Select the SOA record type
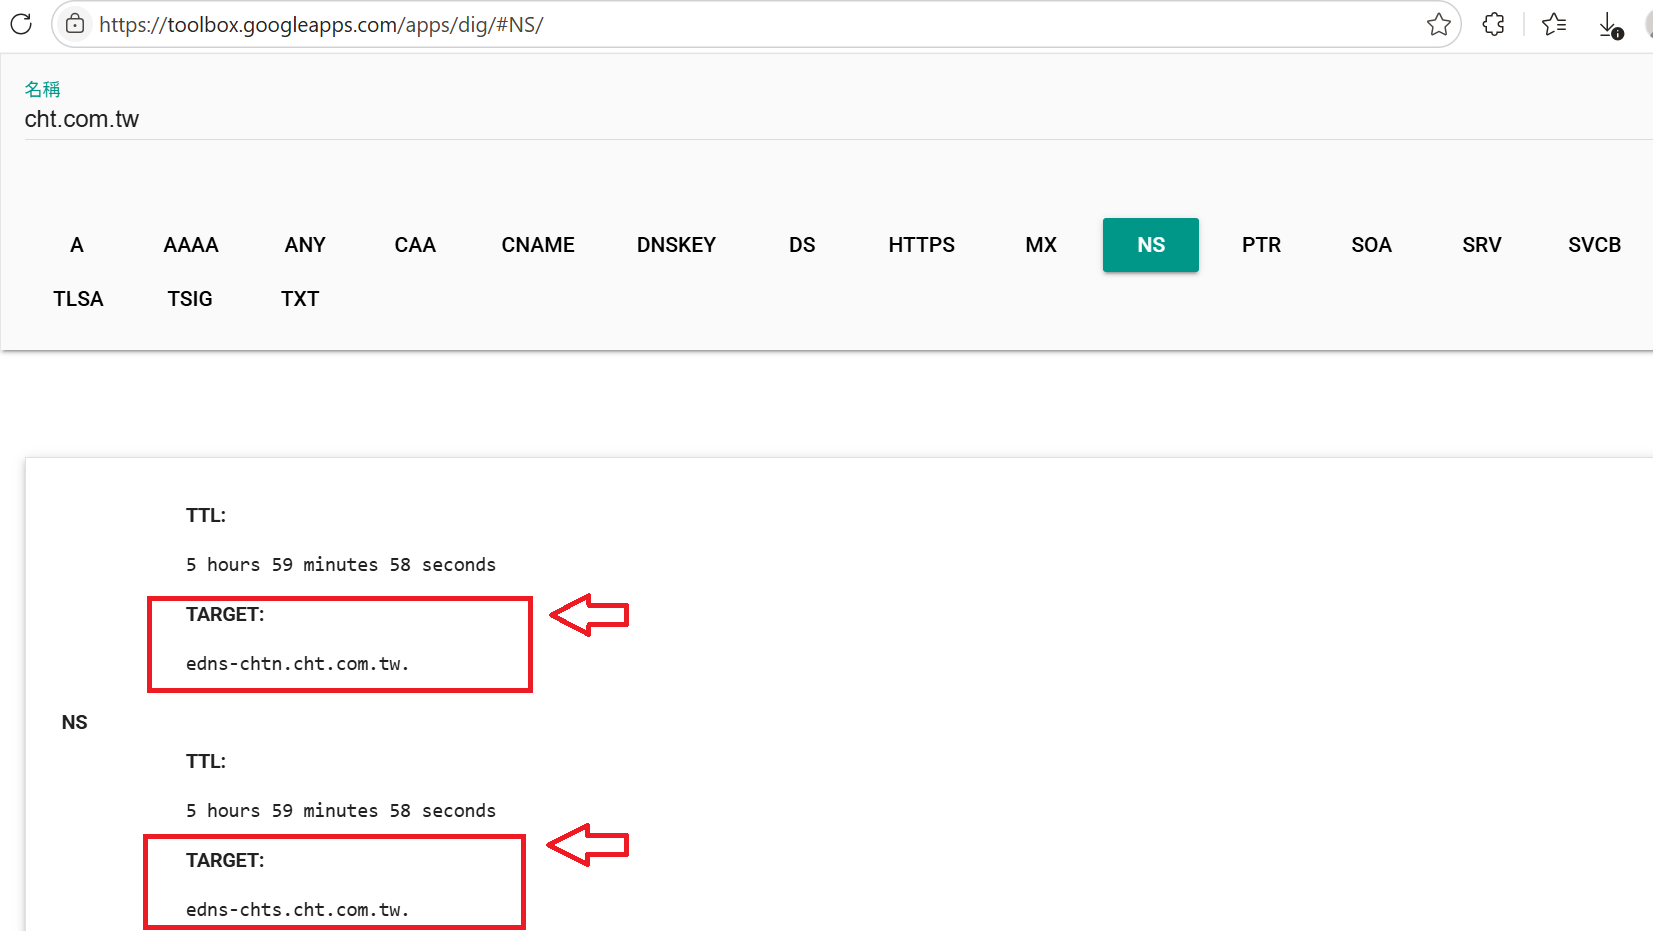 click(1371, 245)
